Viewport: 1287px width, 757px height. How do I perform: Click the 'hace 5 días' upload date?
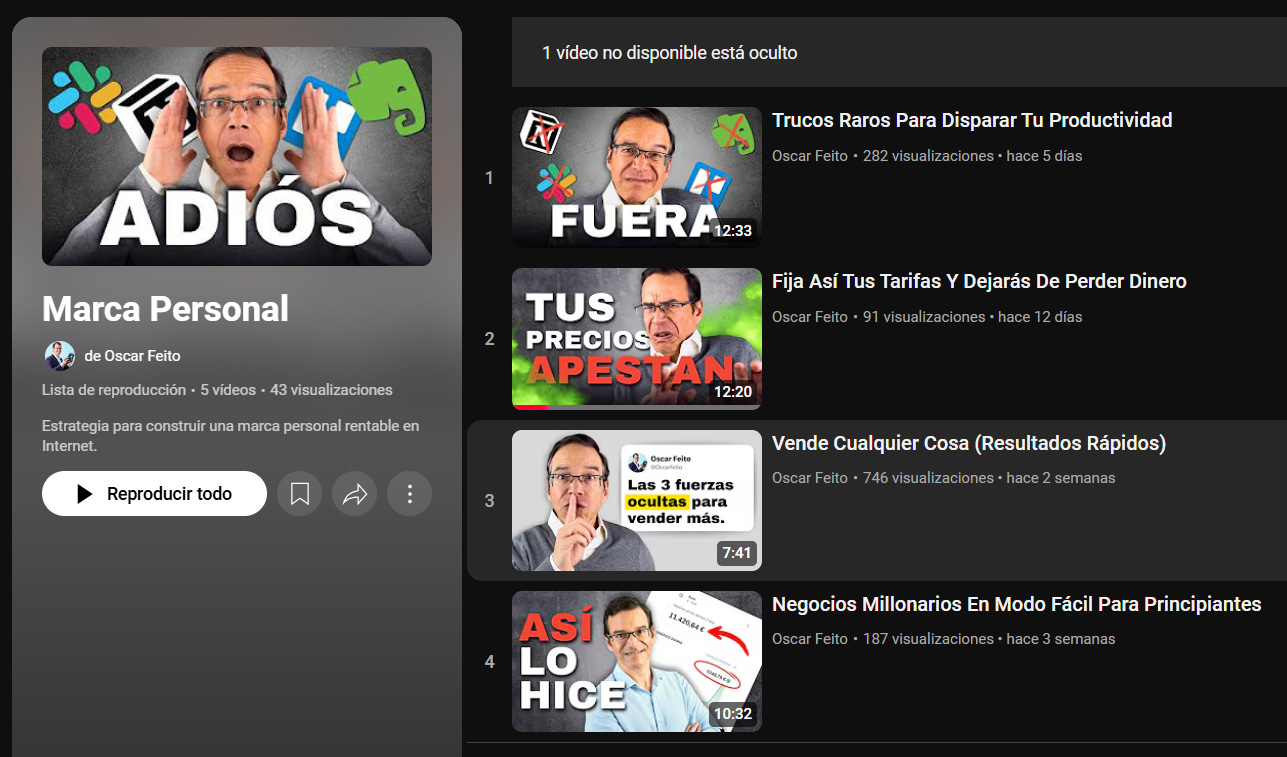(x=1045, y=156)
